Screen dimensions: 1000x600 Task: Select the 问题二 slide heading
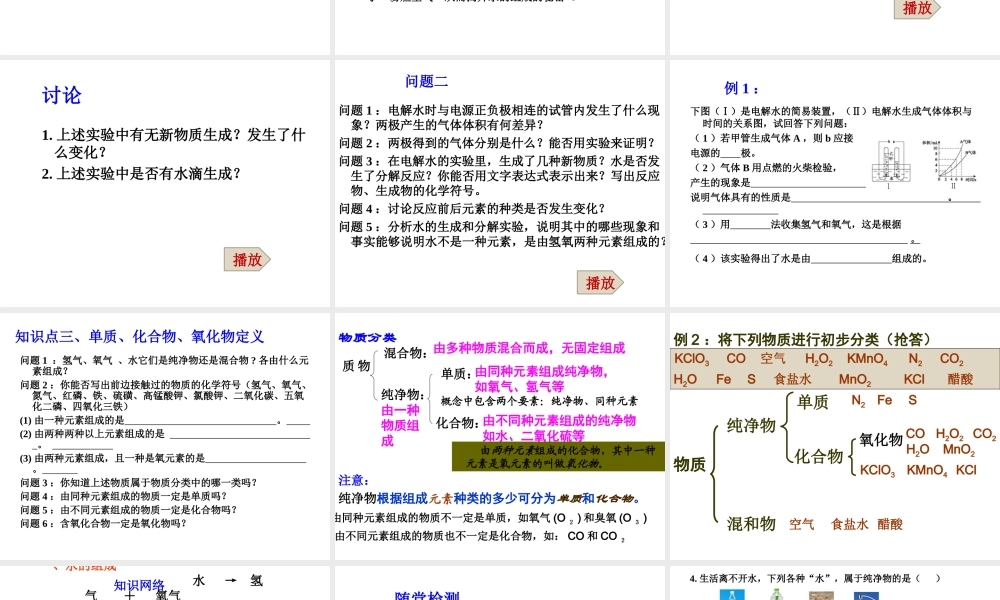pyautogui.click(x=427, y=82)
